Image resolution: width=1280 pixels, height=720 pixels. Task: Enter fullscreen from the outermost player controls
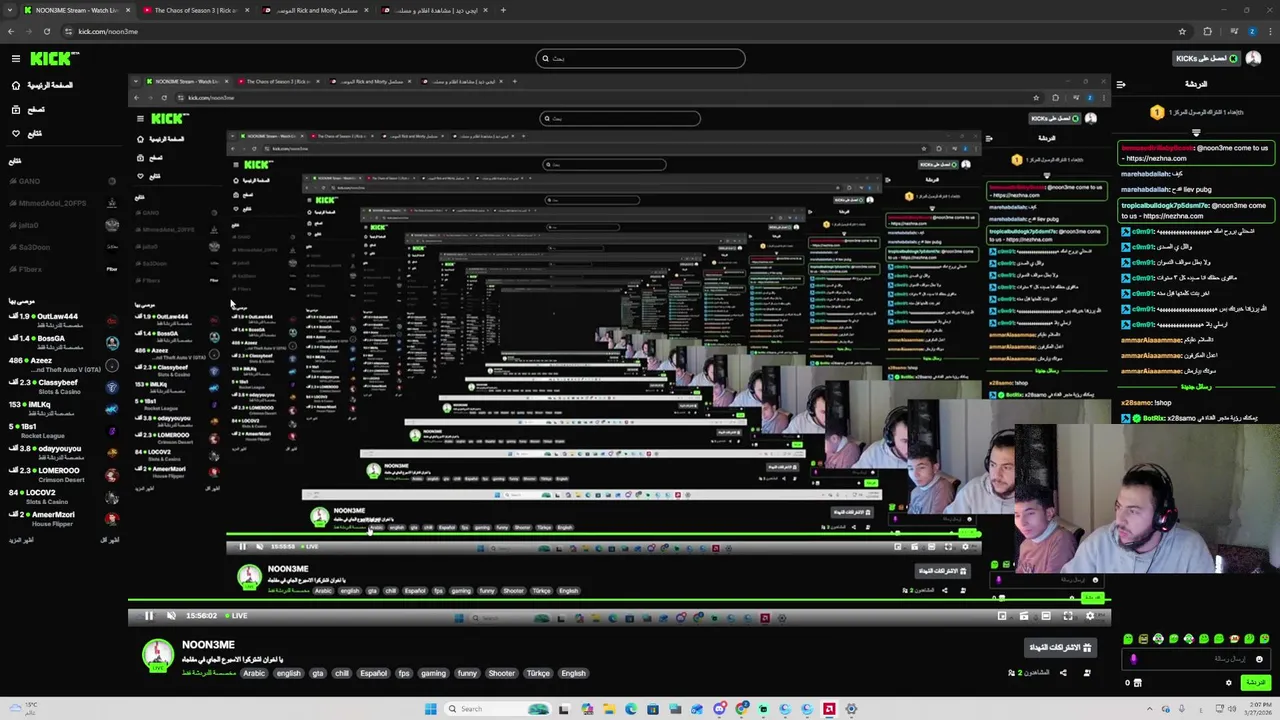1068,616
